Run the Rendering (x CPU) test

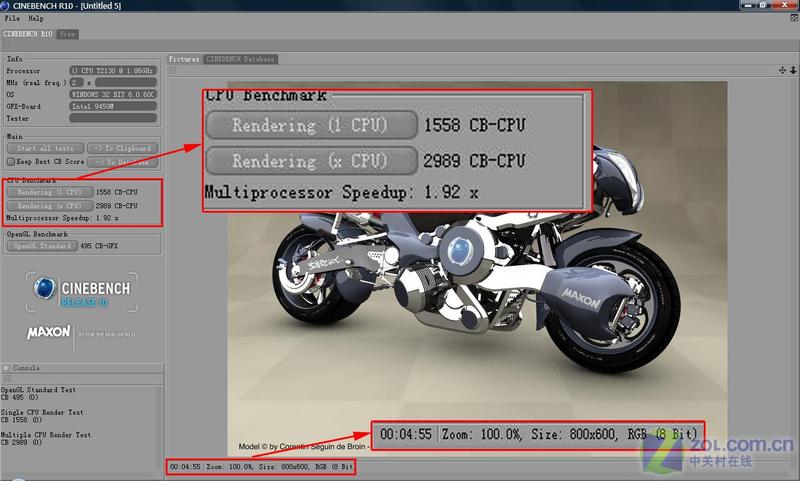(x=50, y=206)
